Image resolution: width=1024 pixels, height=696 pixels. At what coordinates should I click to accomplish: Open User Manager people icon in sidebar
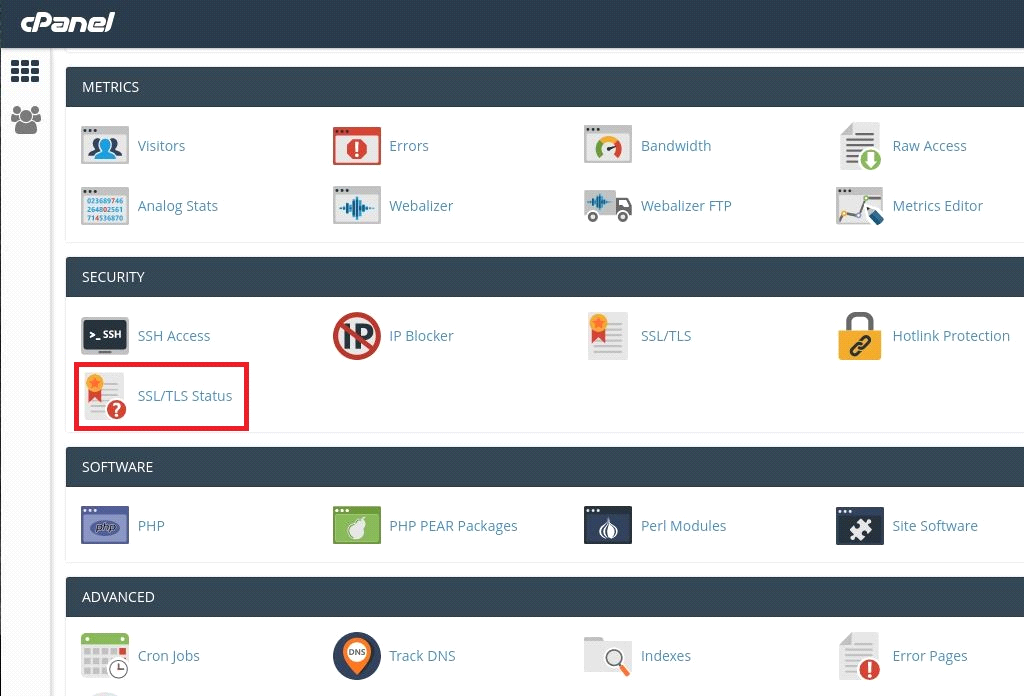[25, 119]
